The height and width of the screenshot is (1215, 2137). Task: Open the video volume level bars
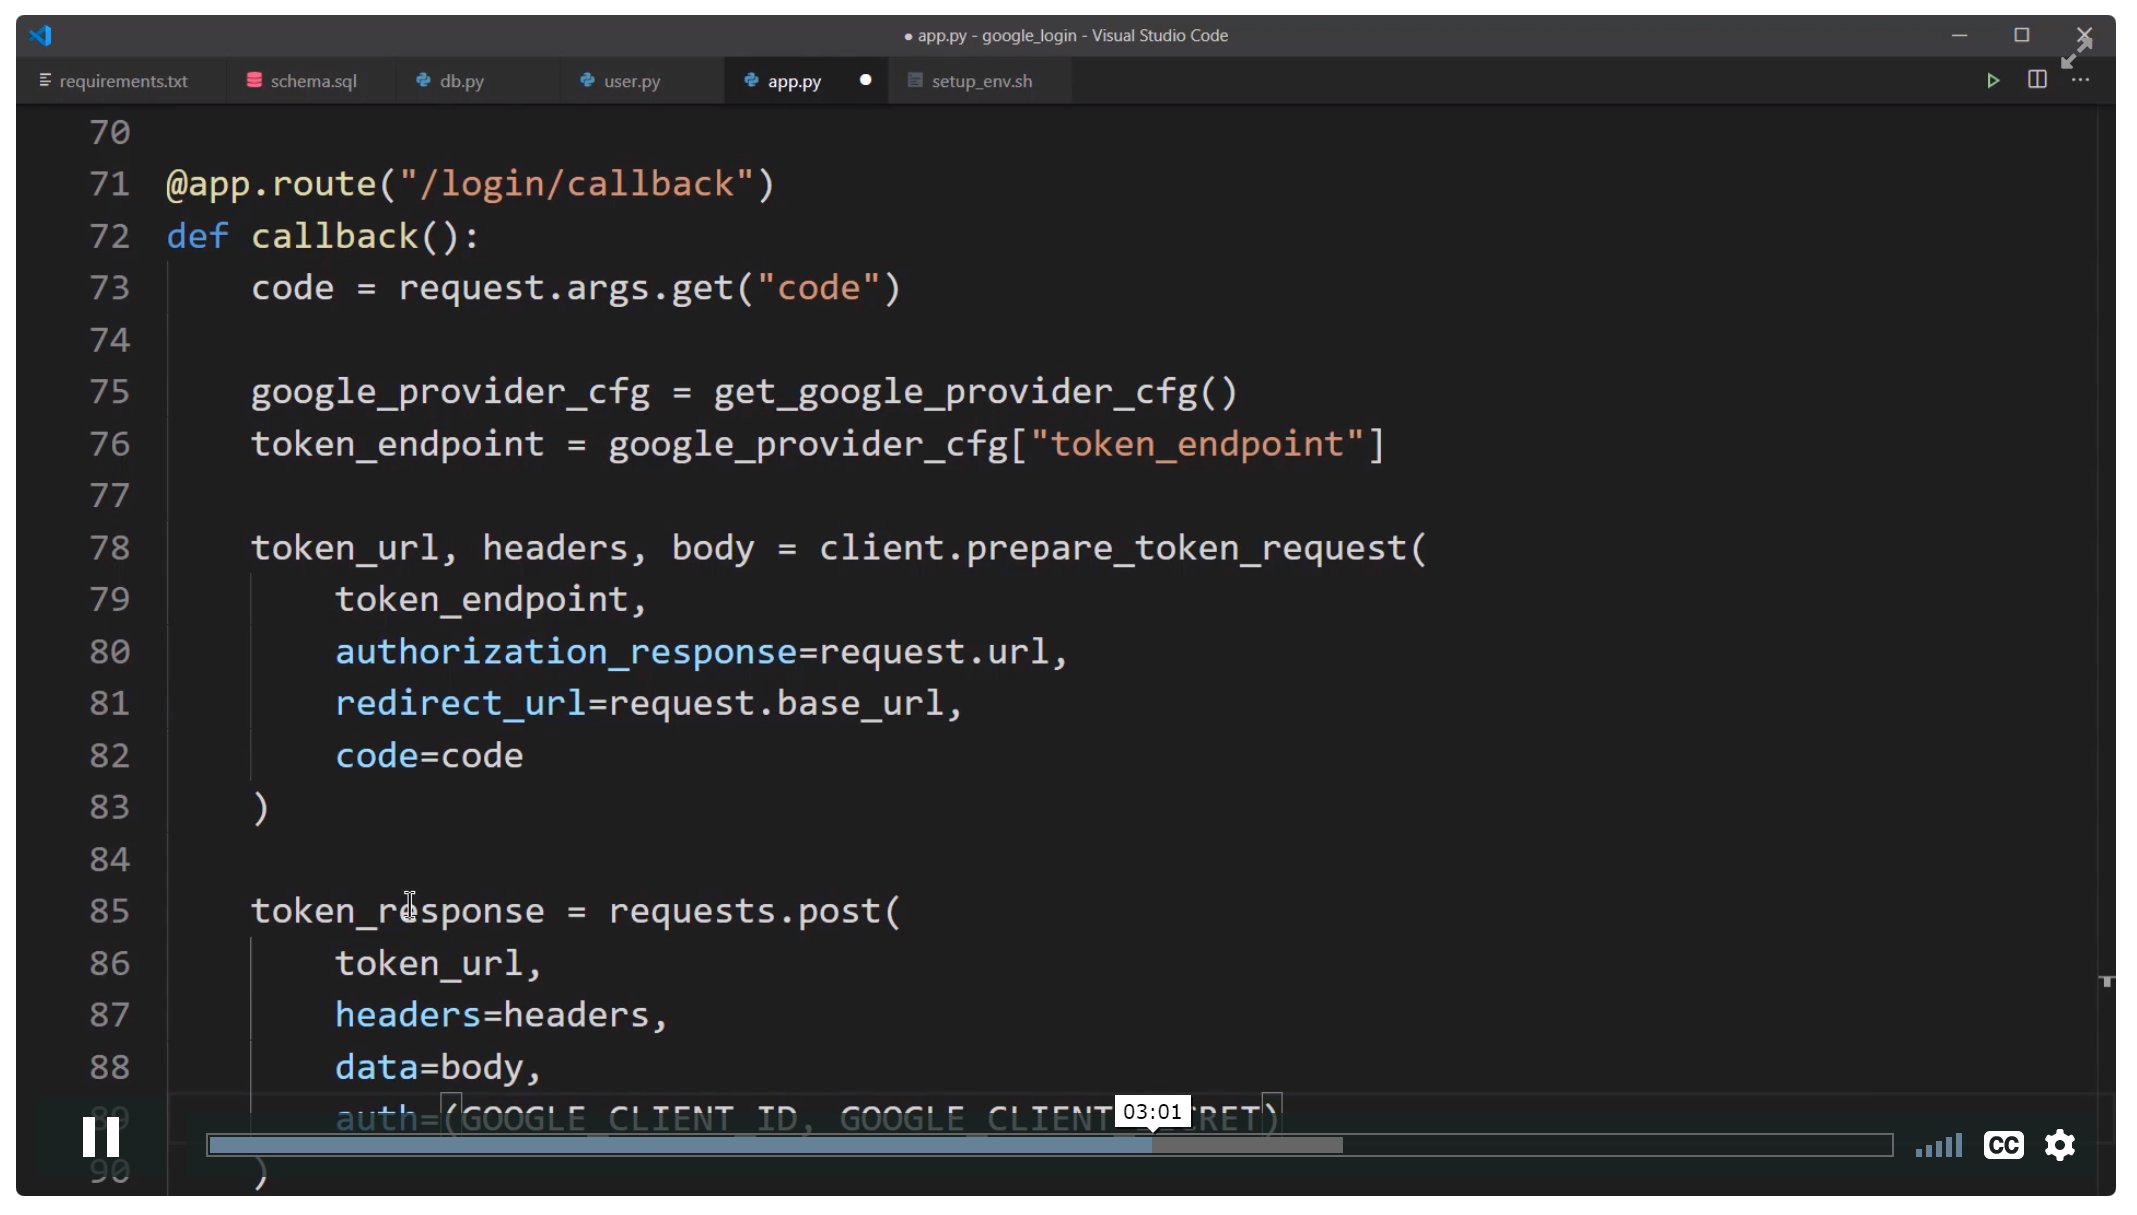pos(1938,1146)
